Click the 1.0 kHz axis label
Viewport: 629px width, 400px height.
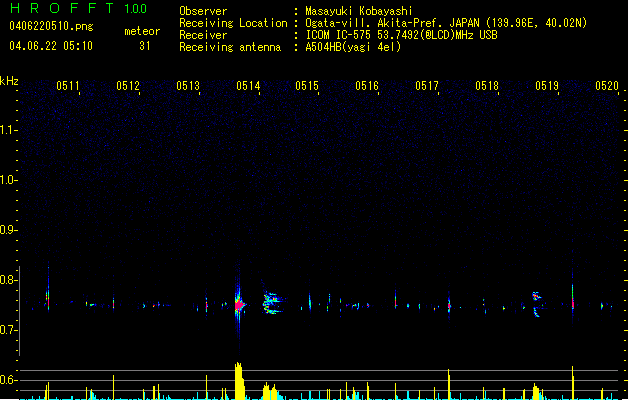[x=8, y=180]
